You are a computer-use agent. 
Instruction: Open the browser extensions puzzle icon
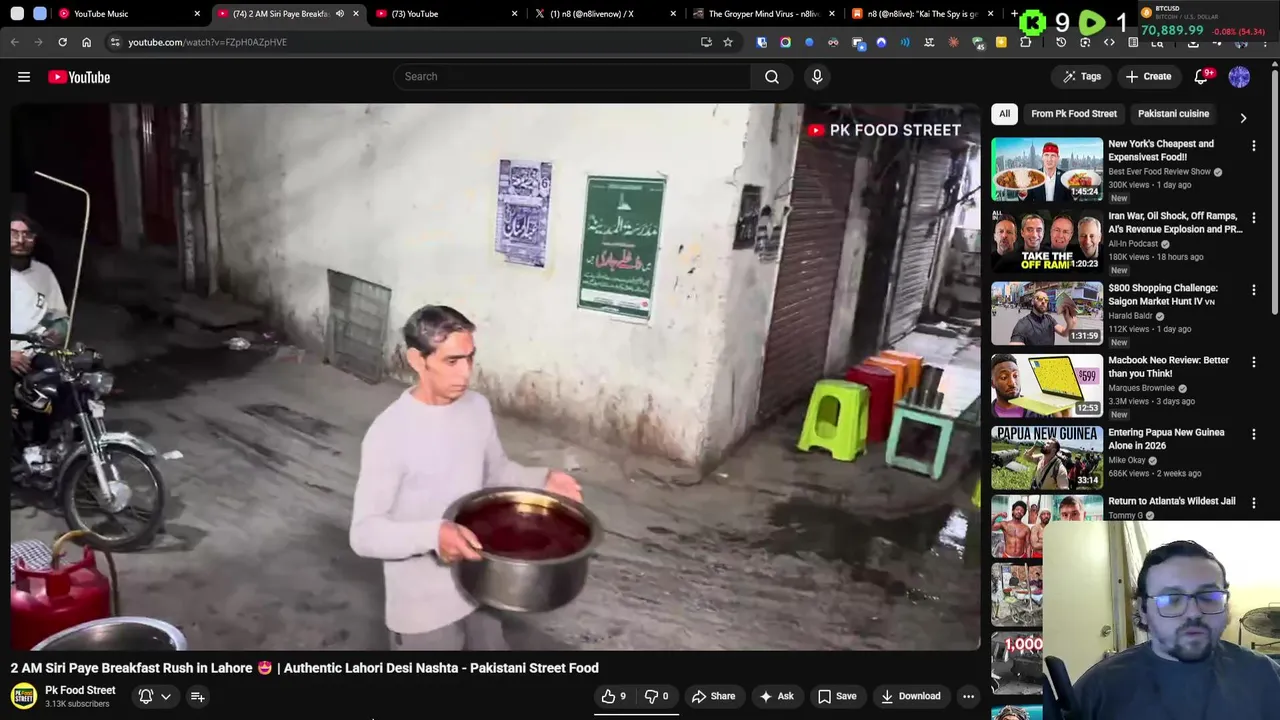click(1025, 42)
